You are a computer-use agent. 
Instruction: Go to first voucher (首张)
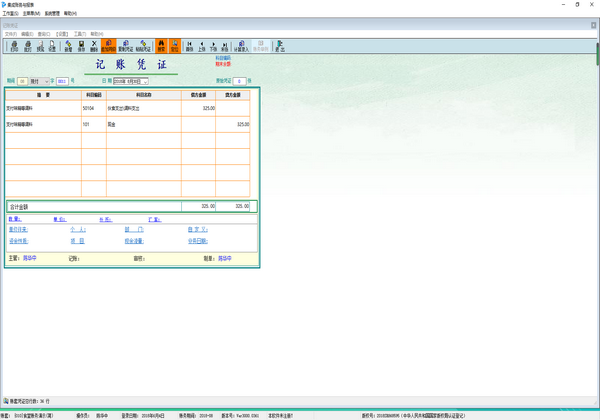click(190, 46)
